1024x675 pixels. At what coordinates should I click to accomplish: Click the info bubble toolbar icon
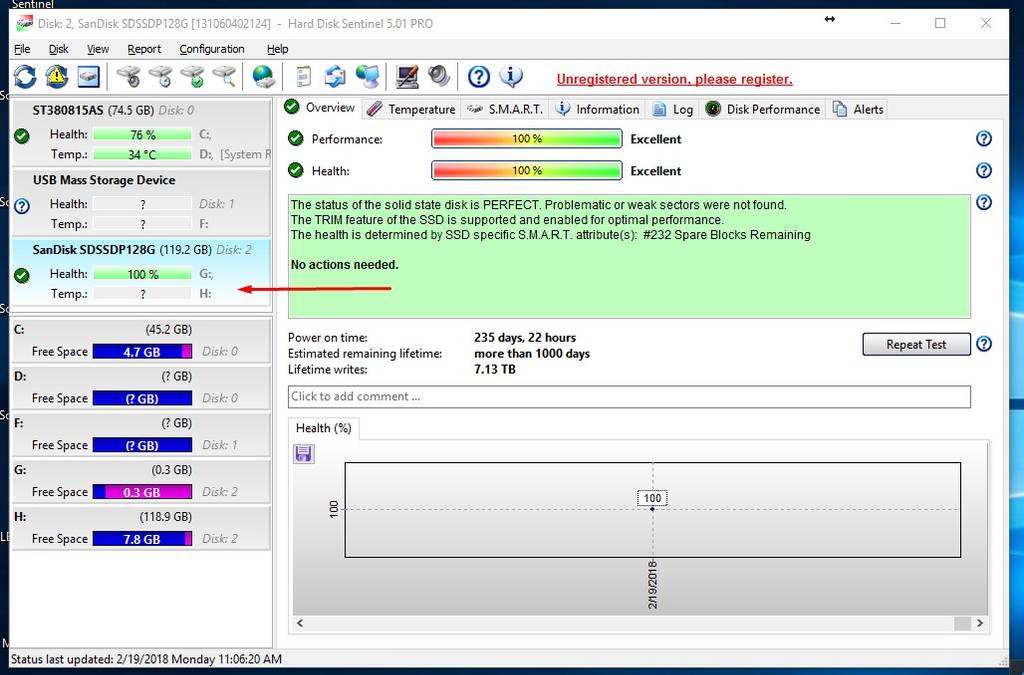(x=511, y=77)
